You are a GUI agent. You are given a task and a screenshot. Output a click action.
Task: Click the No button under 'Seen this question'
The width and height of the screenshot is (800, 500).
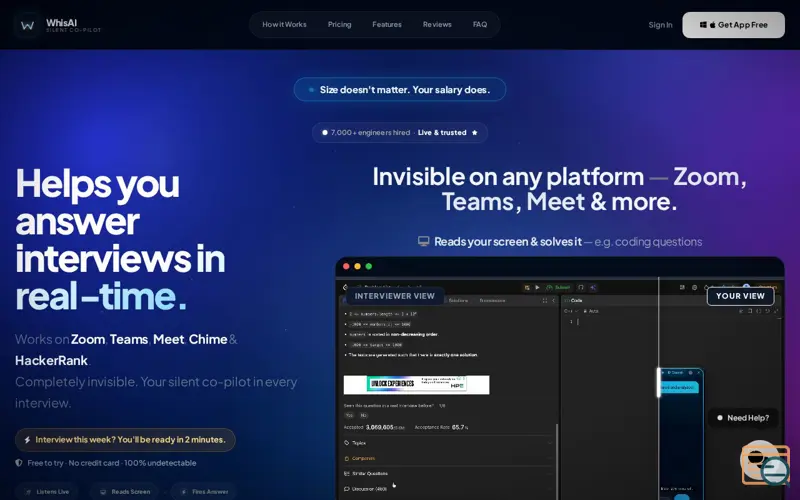(x=363, y=415)
